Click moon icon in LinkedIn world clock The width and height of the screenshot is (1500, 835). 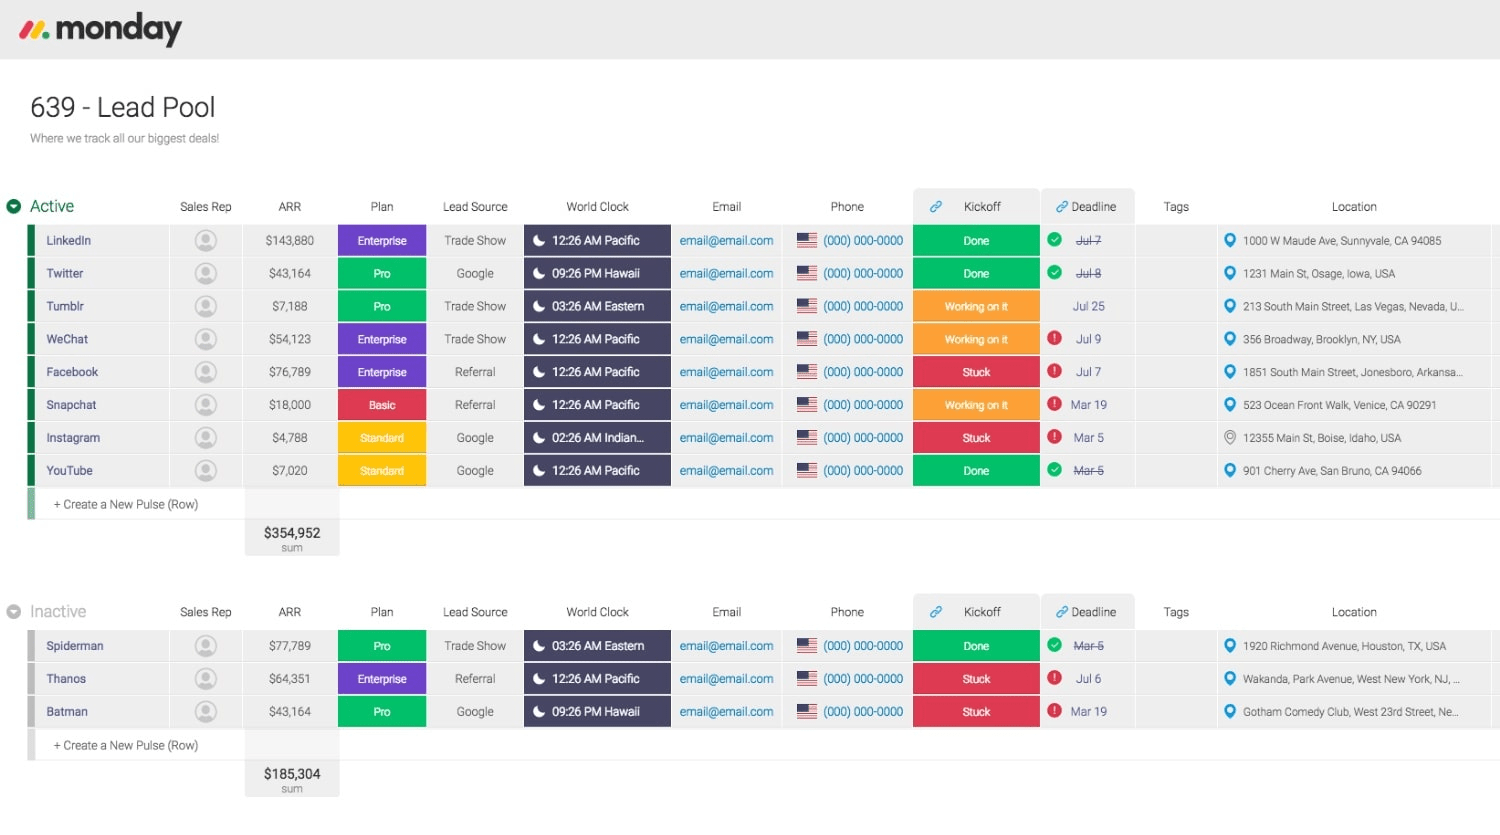(x=539, y=240)
